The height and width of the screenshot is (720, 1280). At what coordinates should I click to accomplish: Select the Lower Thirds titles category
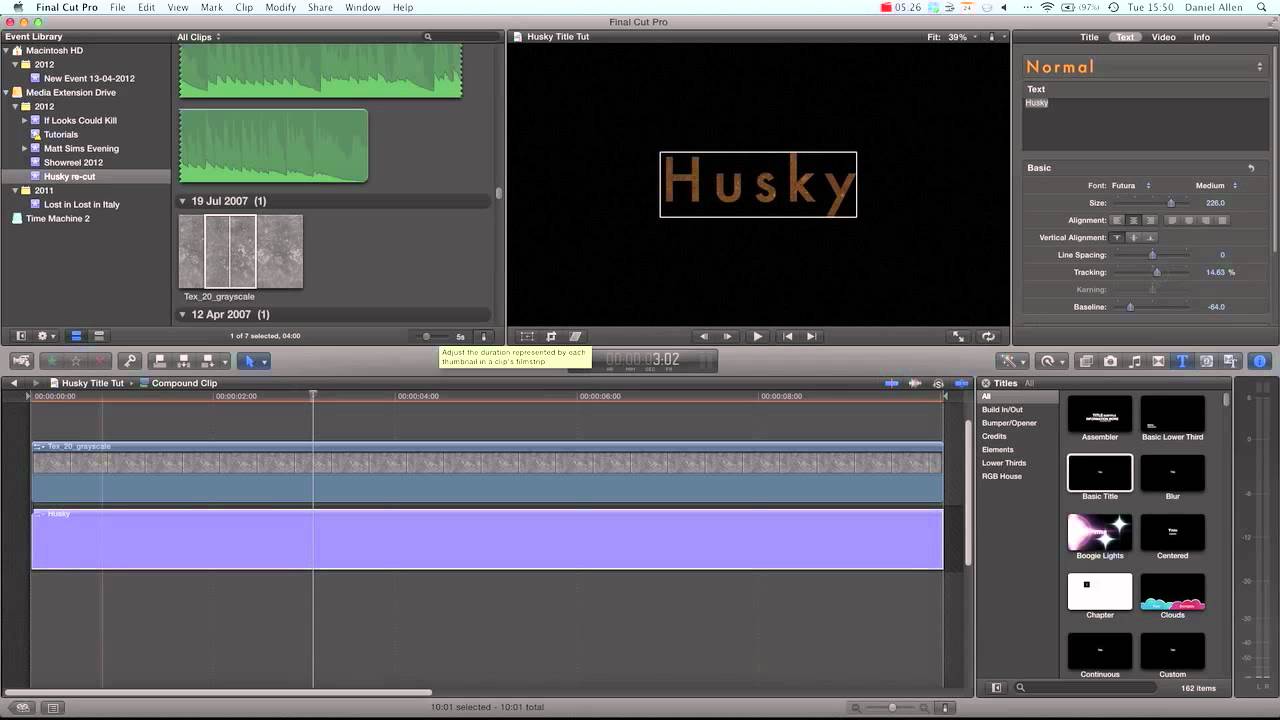[1004, 463]
